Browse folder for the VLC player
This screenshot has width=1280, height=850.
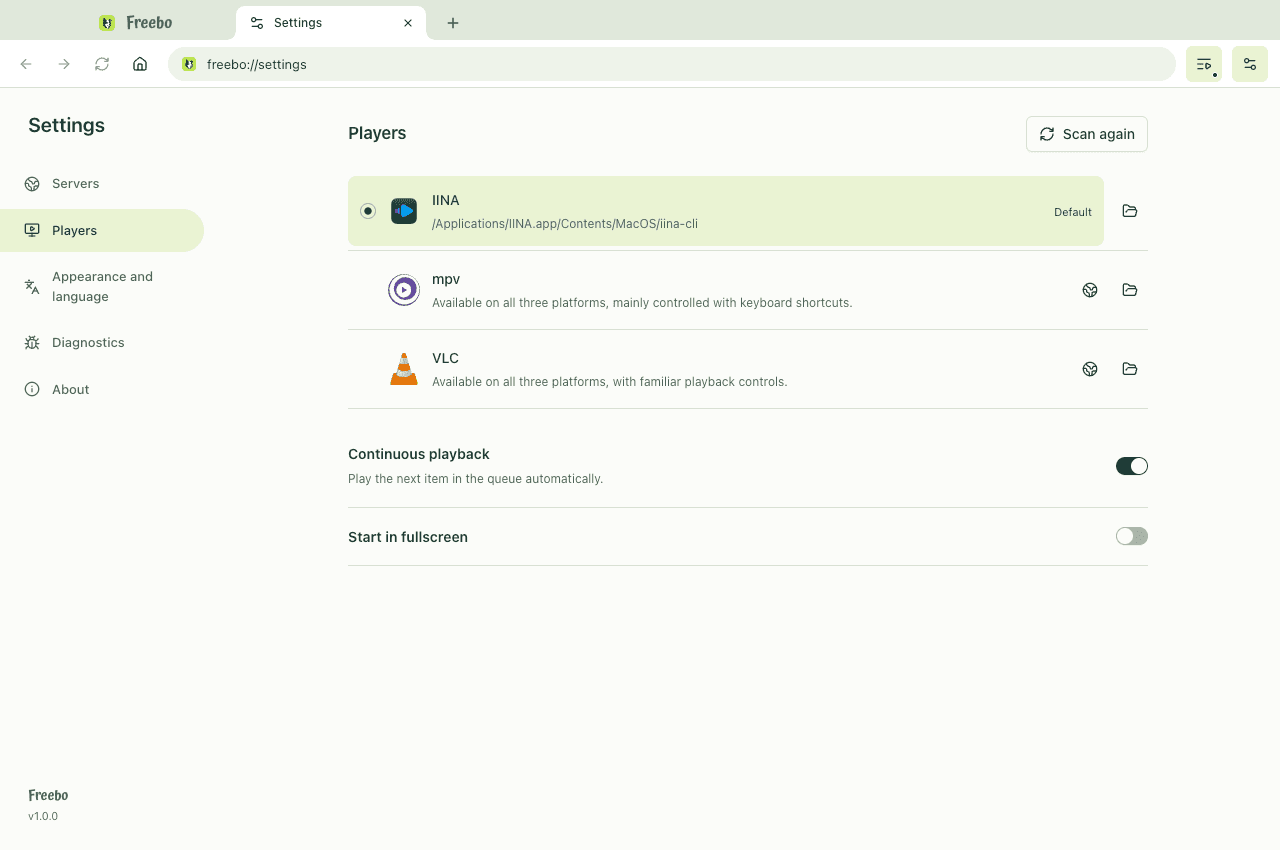pyautogui.click(x=1130, y=369)
